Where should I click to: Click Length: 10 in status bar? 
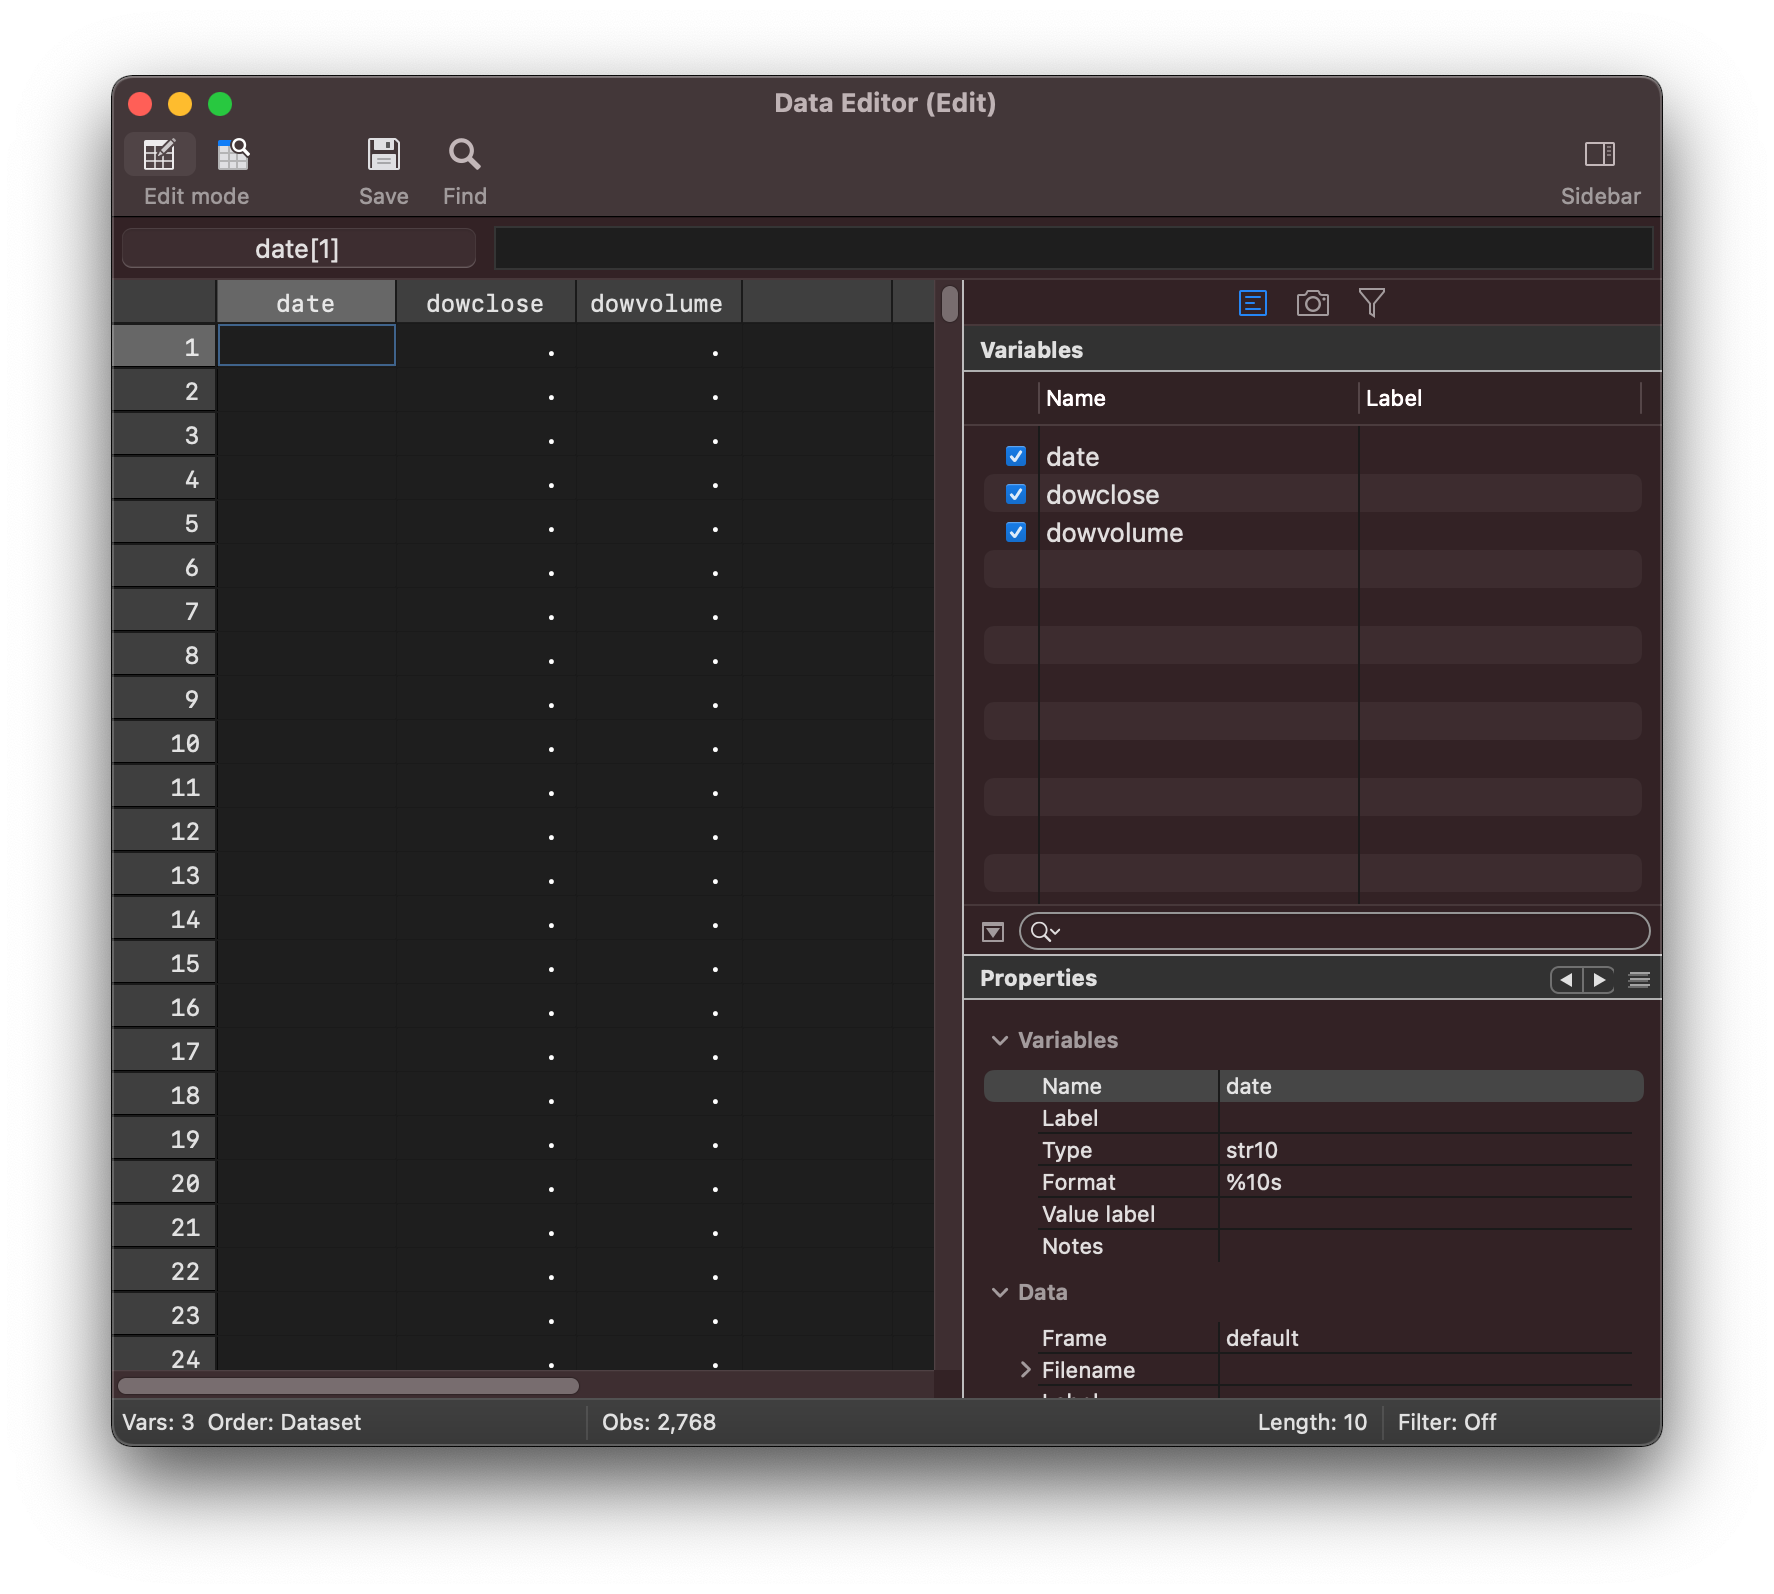tap(1312, 1422)
